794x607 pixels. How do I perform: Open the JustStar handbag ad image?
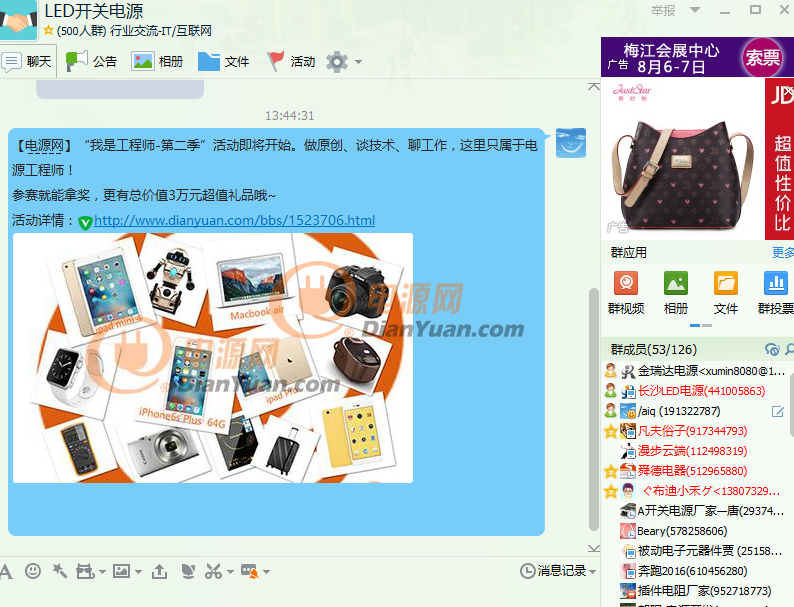[x=683, y=158]
